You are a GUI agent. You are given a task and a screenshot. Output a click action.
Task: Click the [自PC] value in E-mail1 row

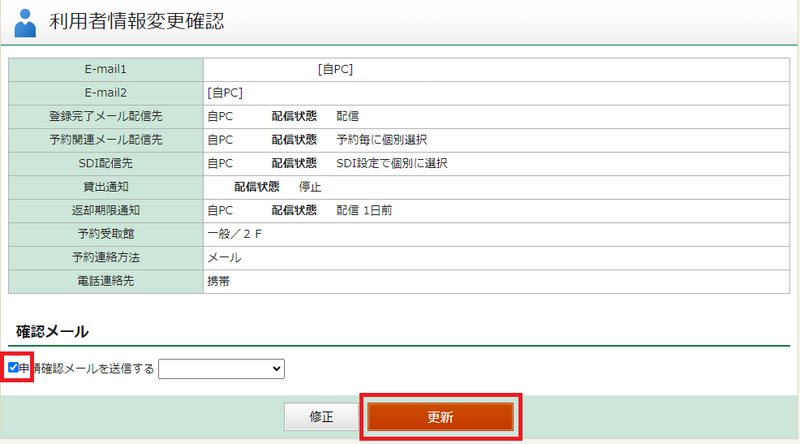tap(335, 69)
